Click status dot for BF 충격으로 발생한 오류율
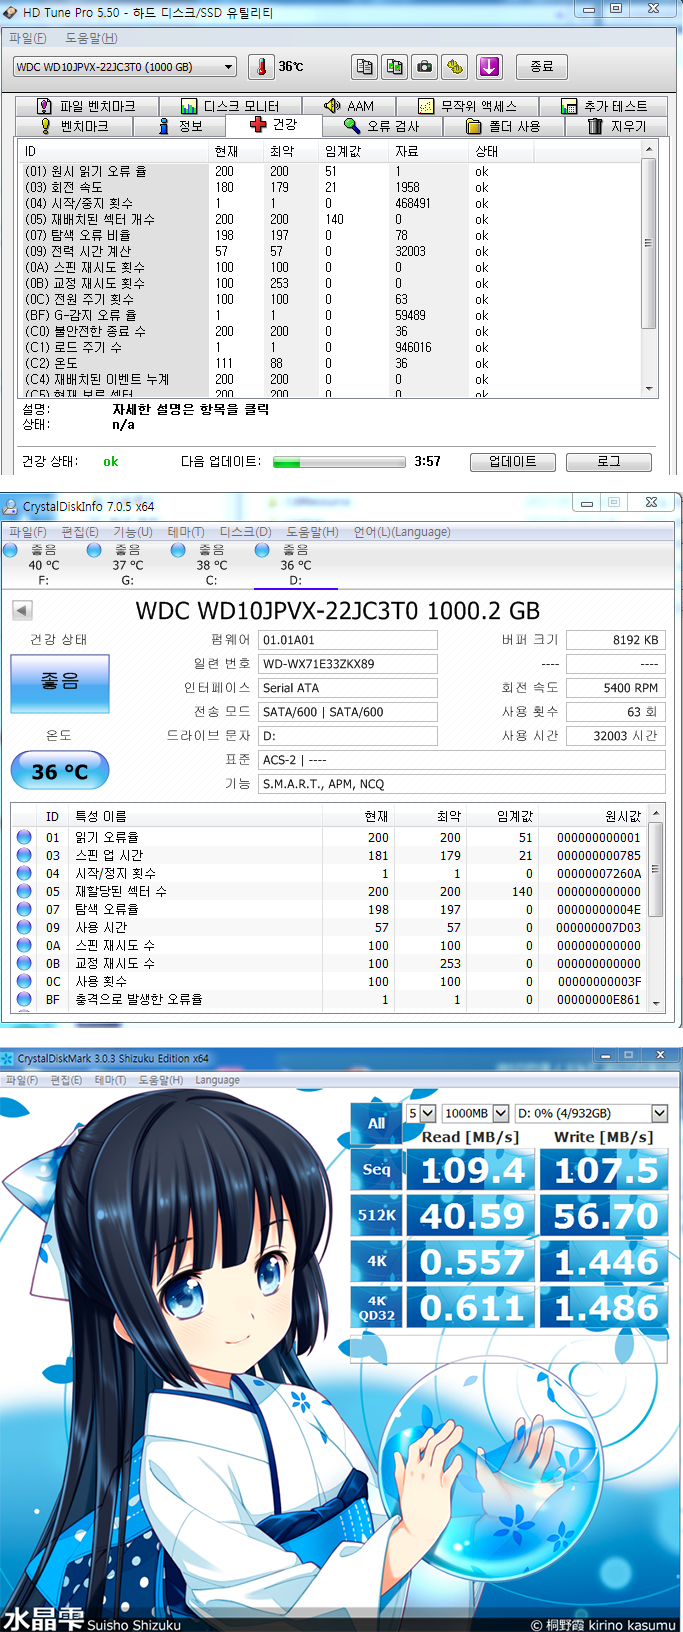This screenshot has height=1632, width=683. click(24, 999)
